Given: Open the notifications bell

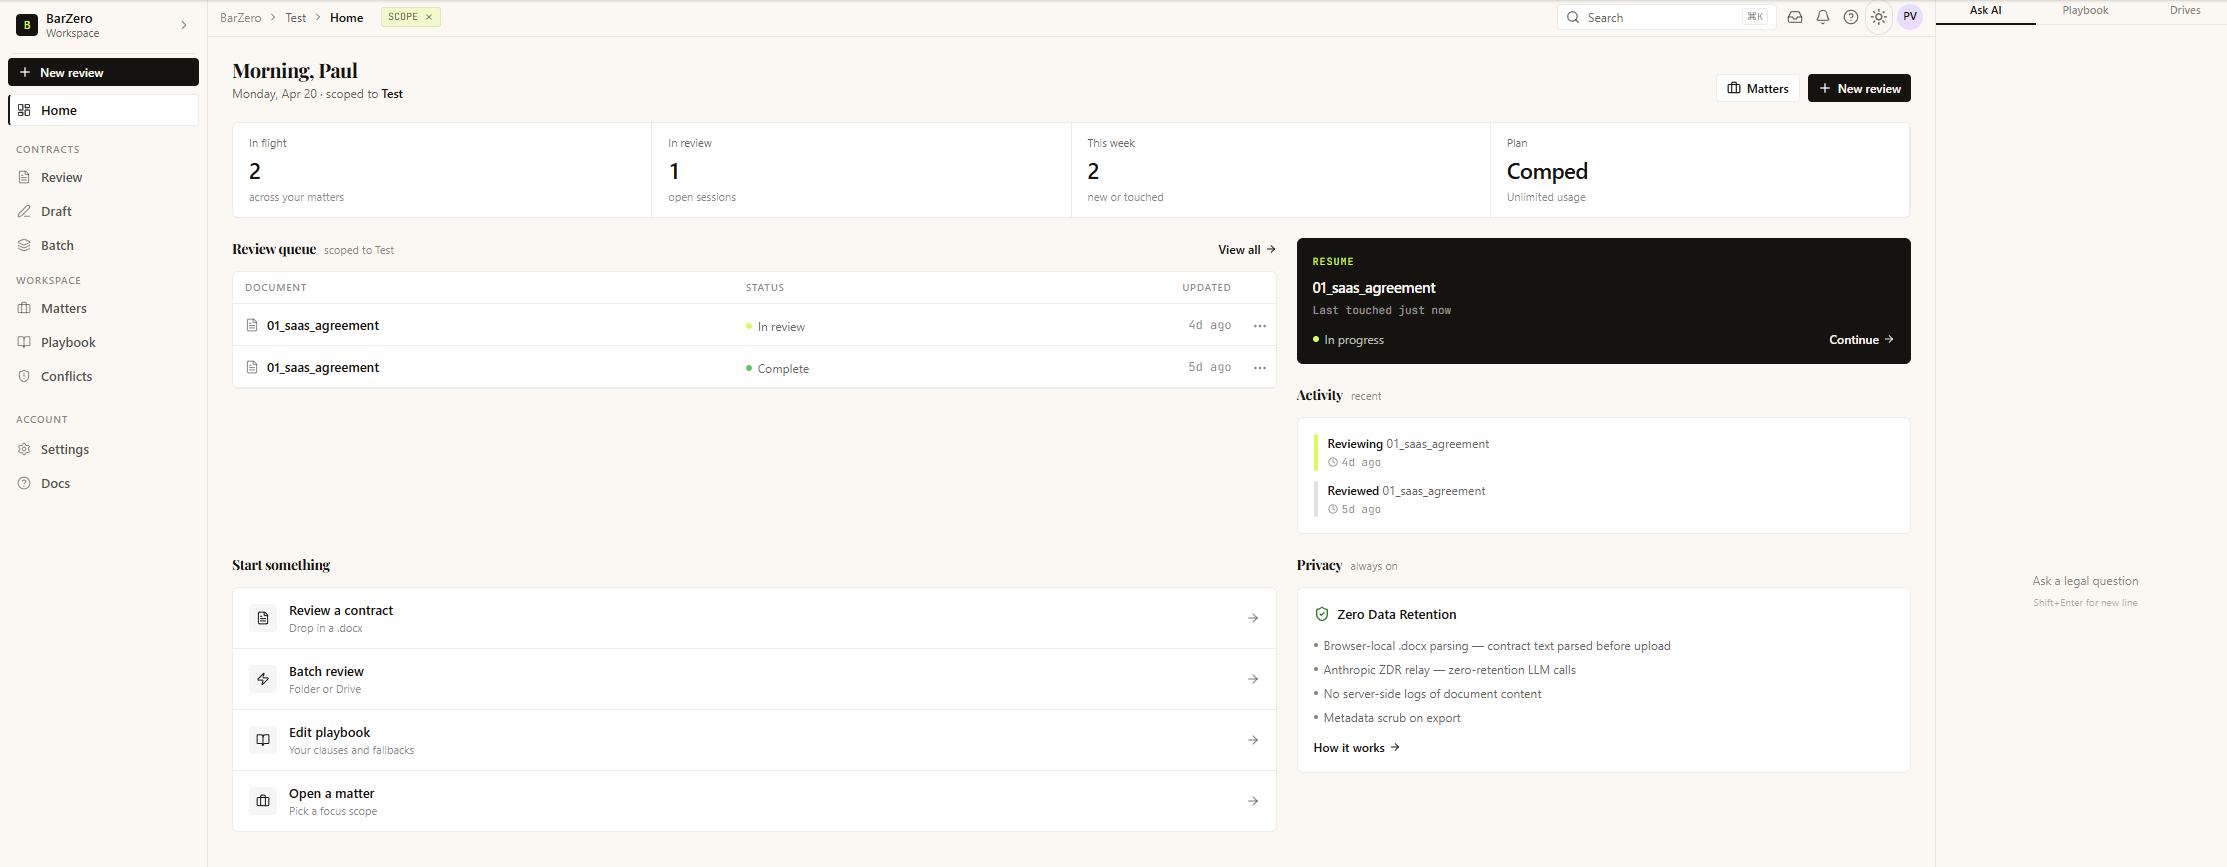Looking at the screenshot, I should pos(1823,17).
